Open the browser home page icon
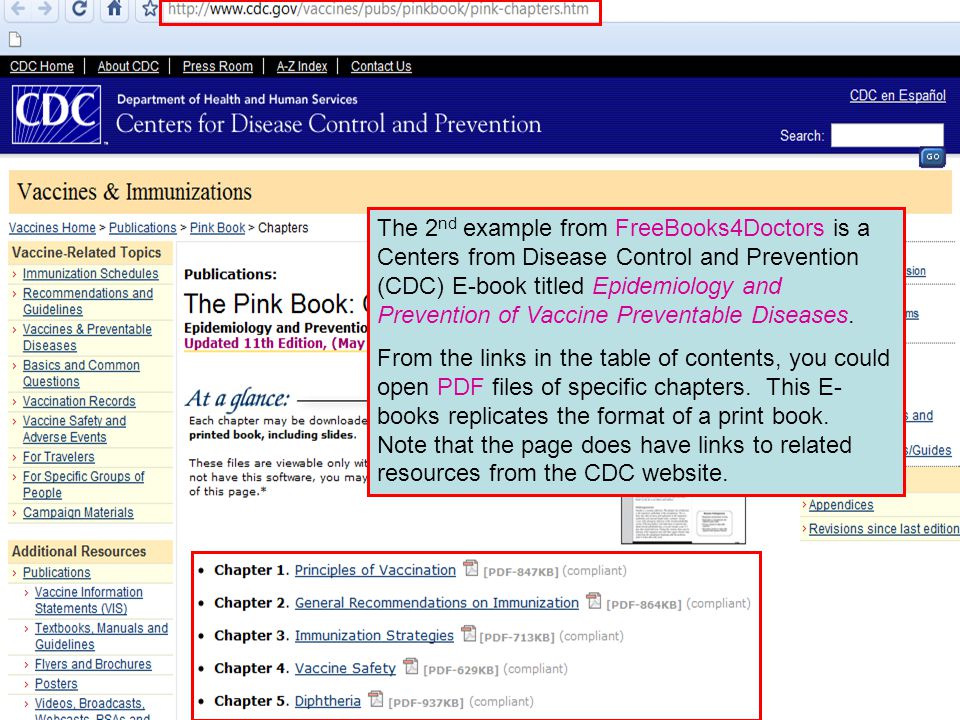Image resolution: width=960 pixels, height=720 pixels. (x=114, y=9)
